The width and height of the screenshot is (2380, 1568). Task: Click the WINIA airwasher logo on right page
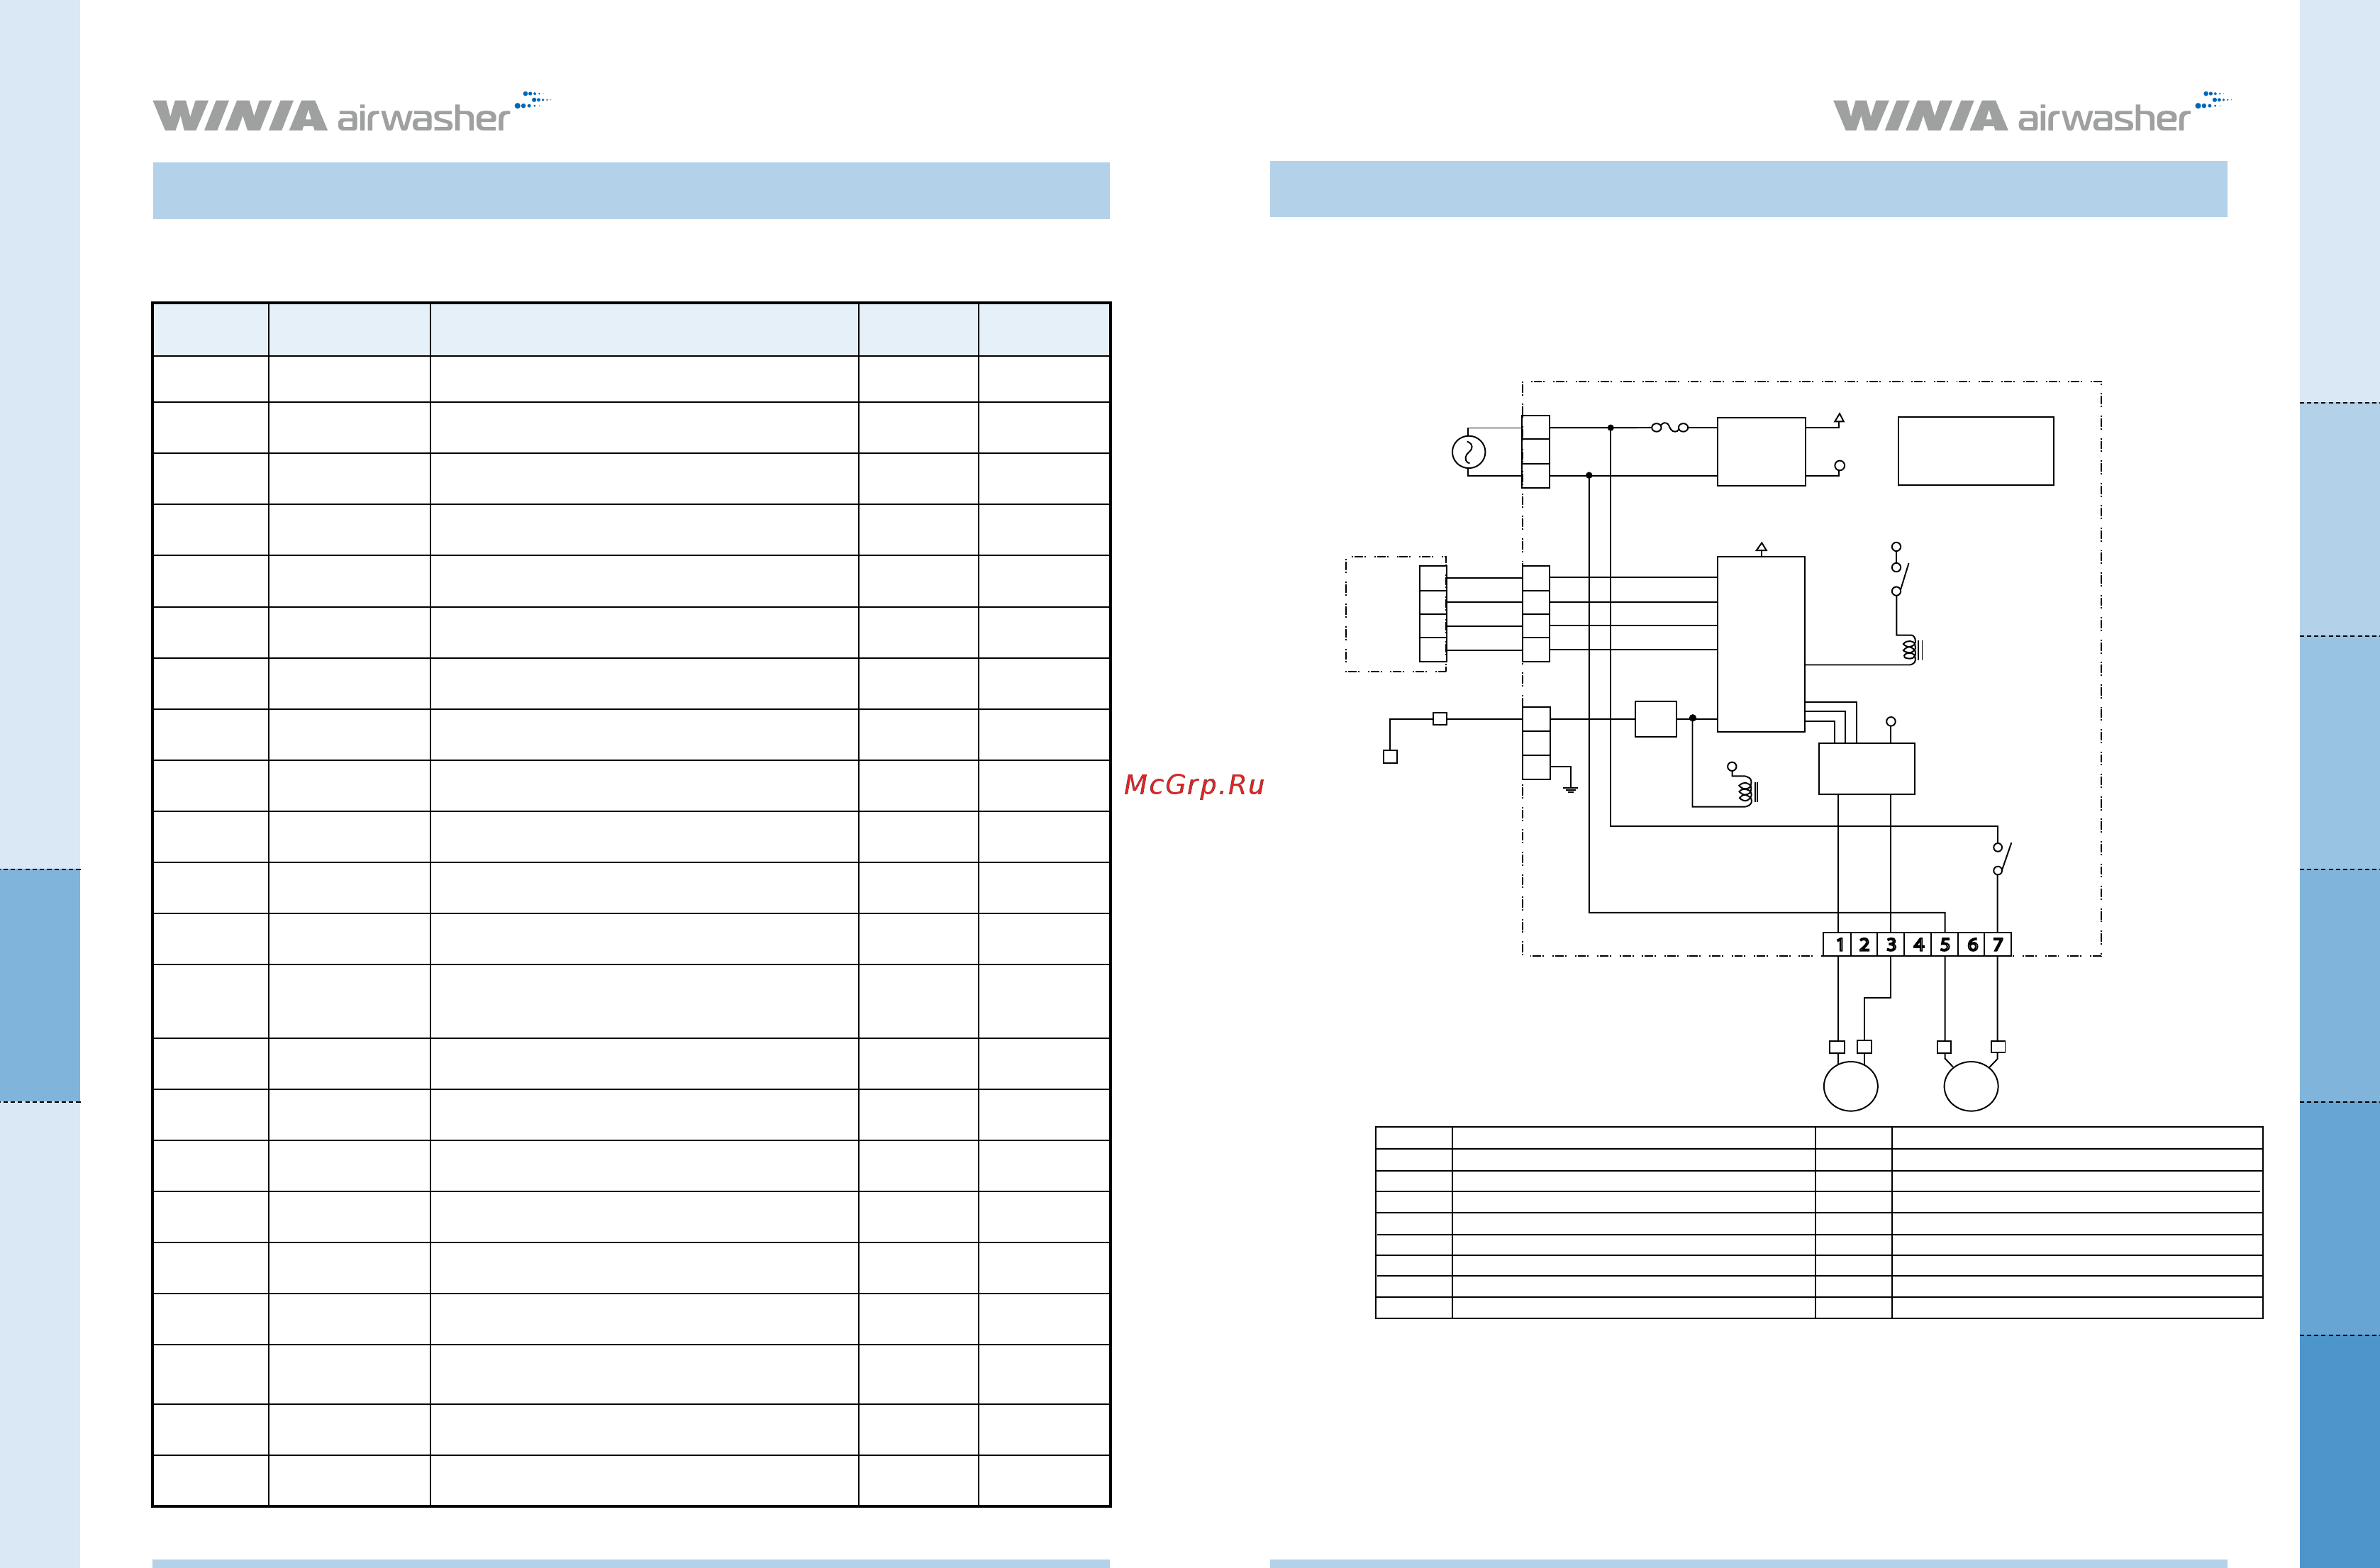(x=2031, y=112)
